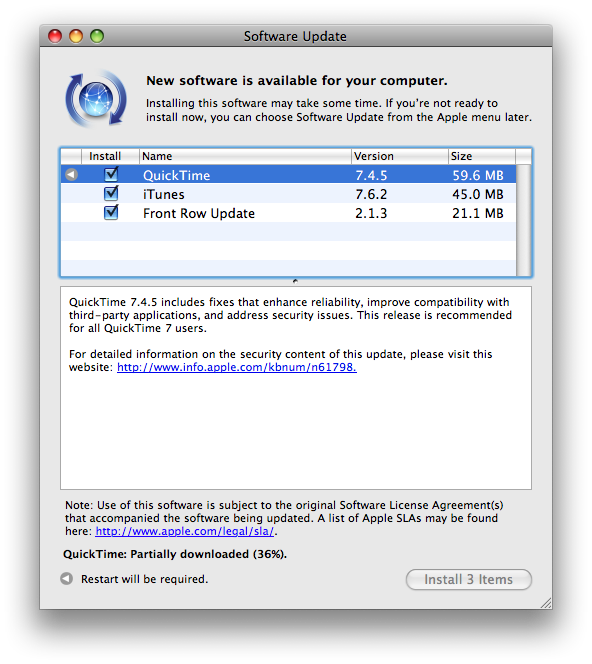
Task: Click the Software Update globe icon
Action: pyautogui.click(x=96, y=99)
